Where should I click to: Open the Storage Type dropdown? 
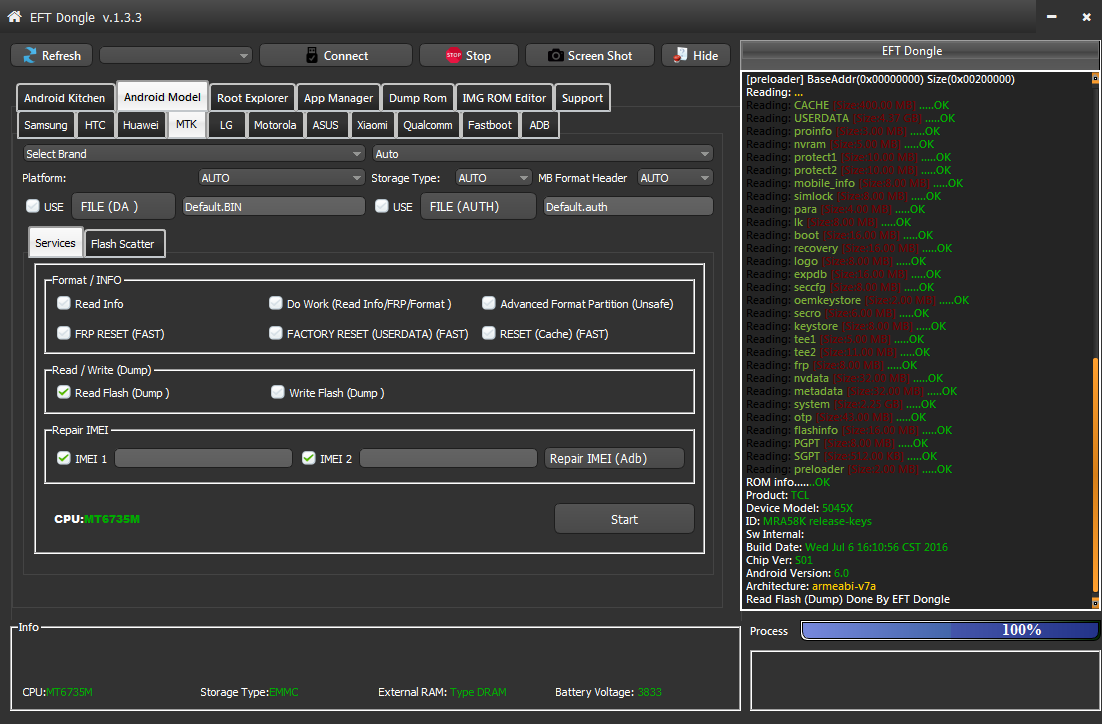point(493,178)
